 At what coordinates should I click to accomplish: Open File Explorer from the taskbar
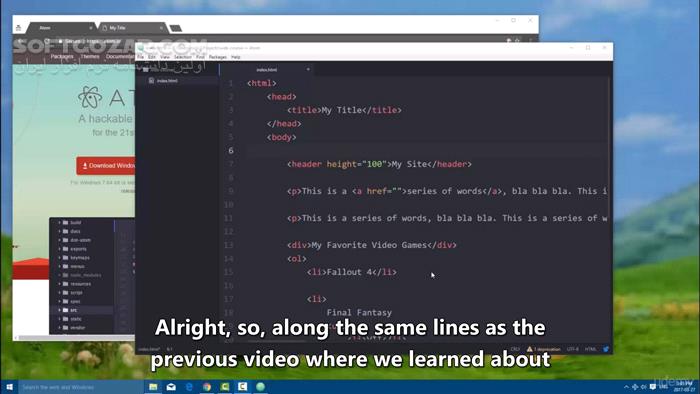click(x=153, y=387)
